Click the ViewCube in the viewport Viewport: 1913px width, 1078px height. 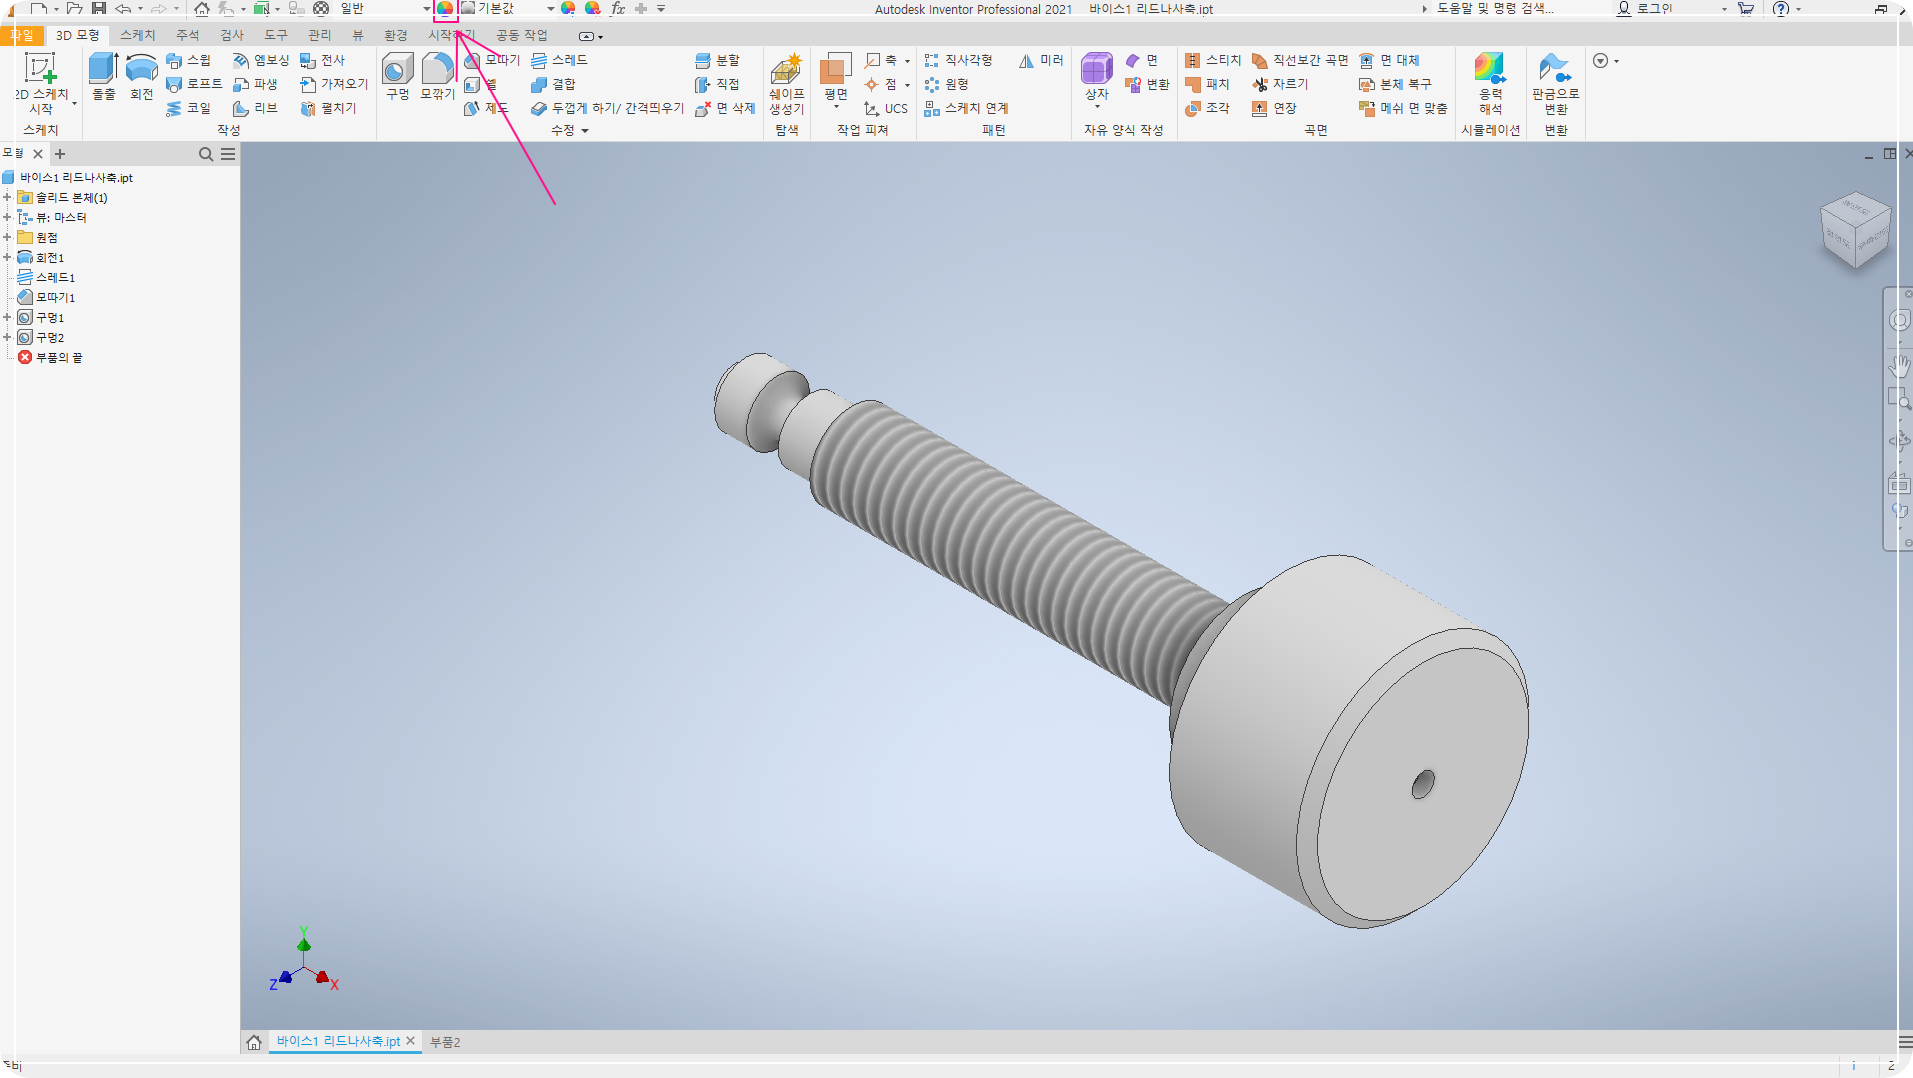pos(1855,229)
